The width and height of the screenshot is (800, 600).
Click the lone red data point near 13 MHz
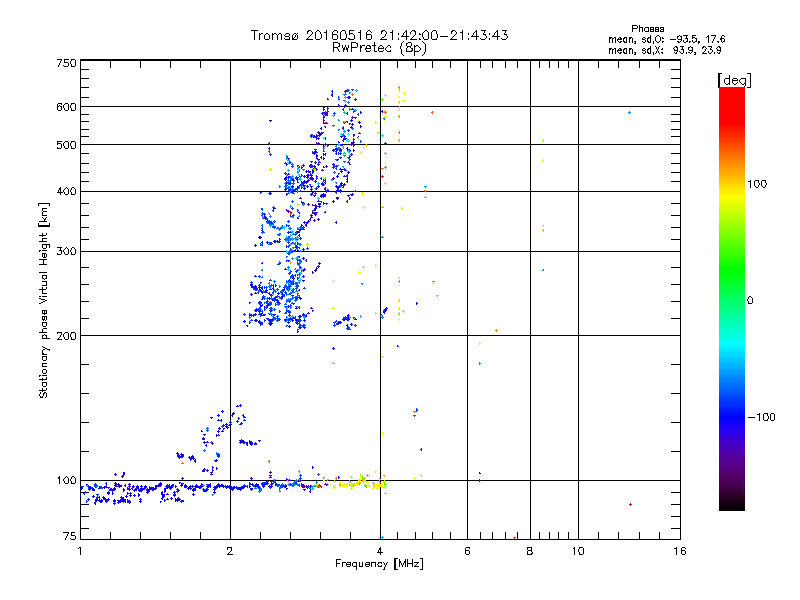tap(631, 505)
